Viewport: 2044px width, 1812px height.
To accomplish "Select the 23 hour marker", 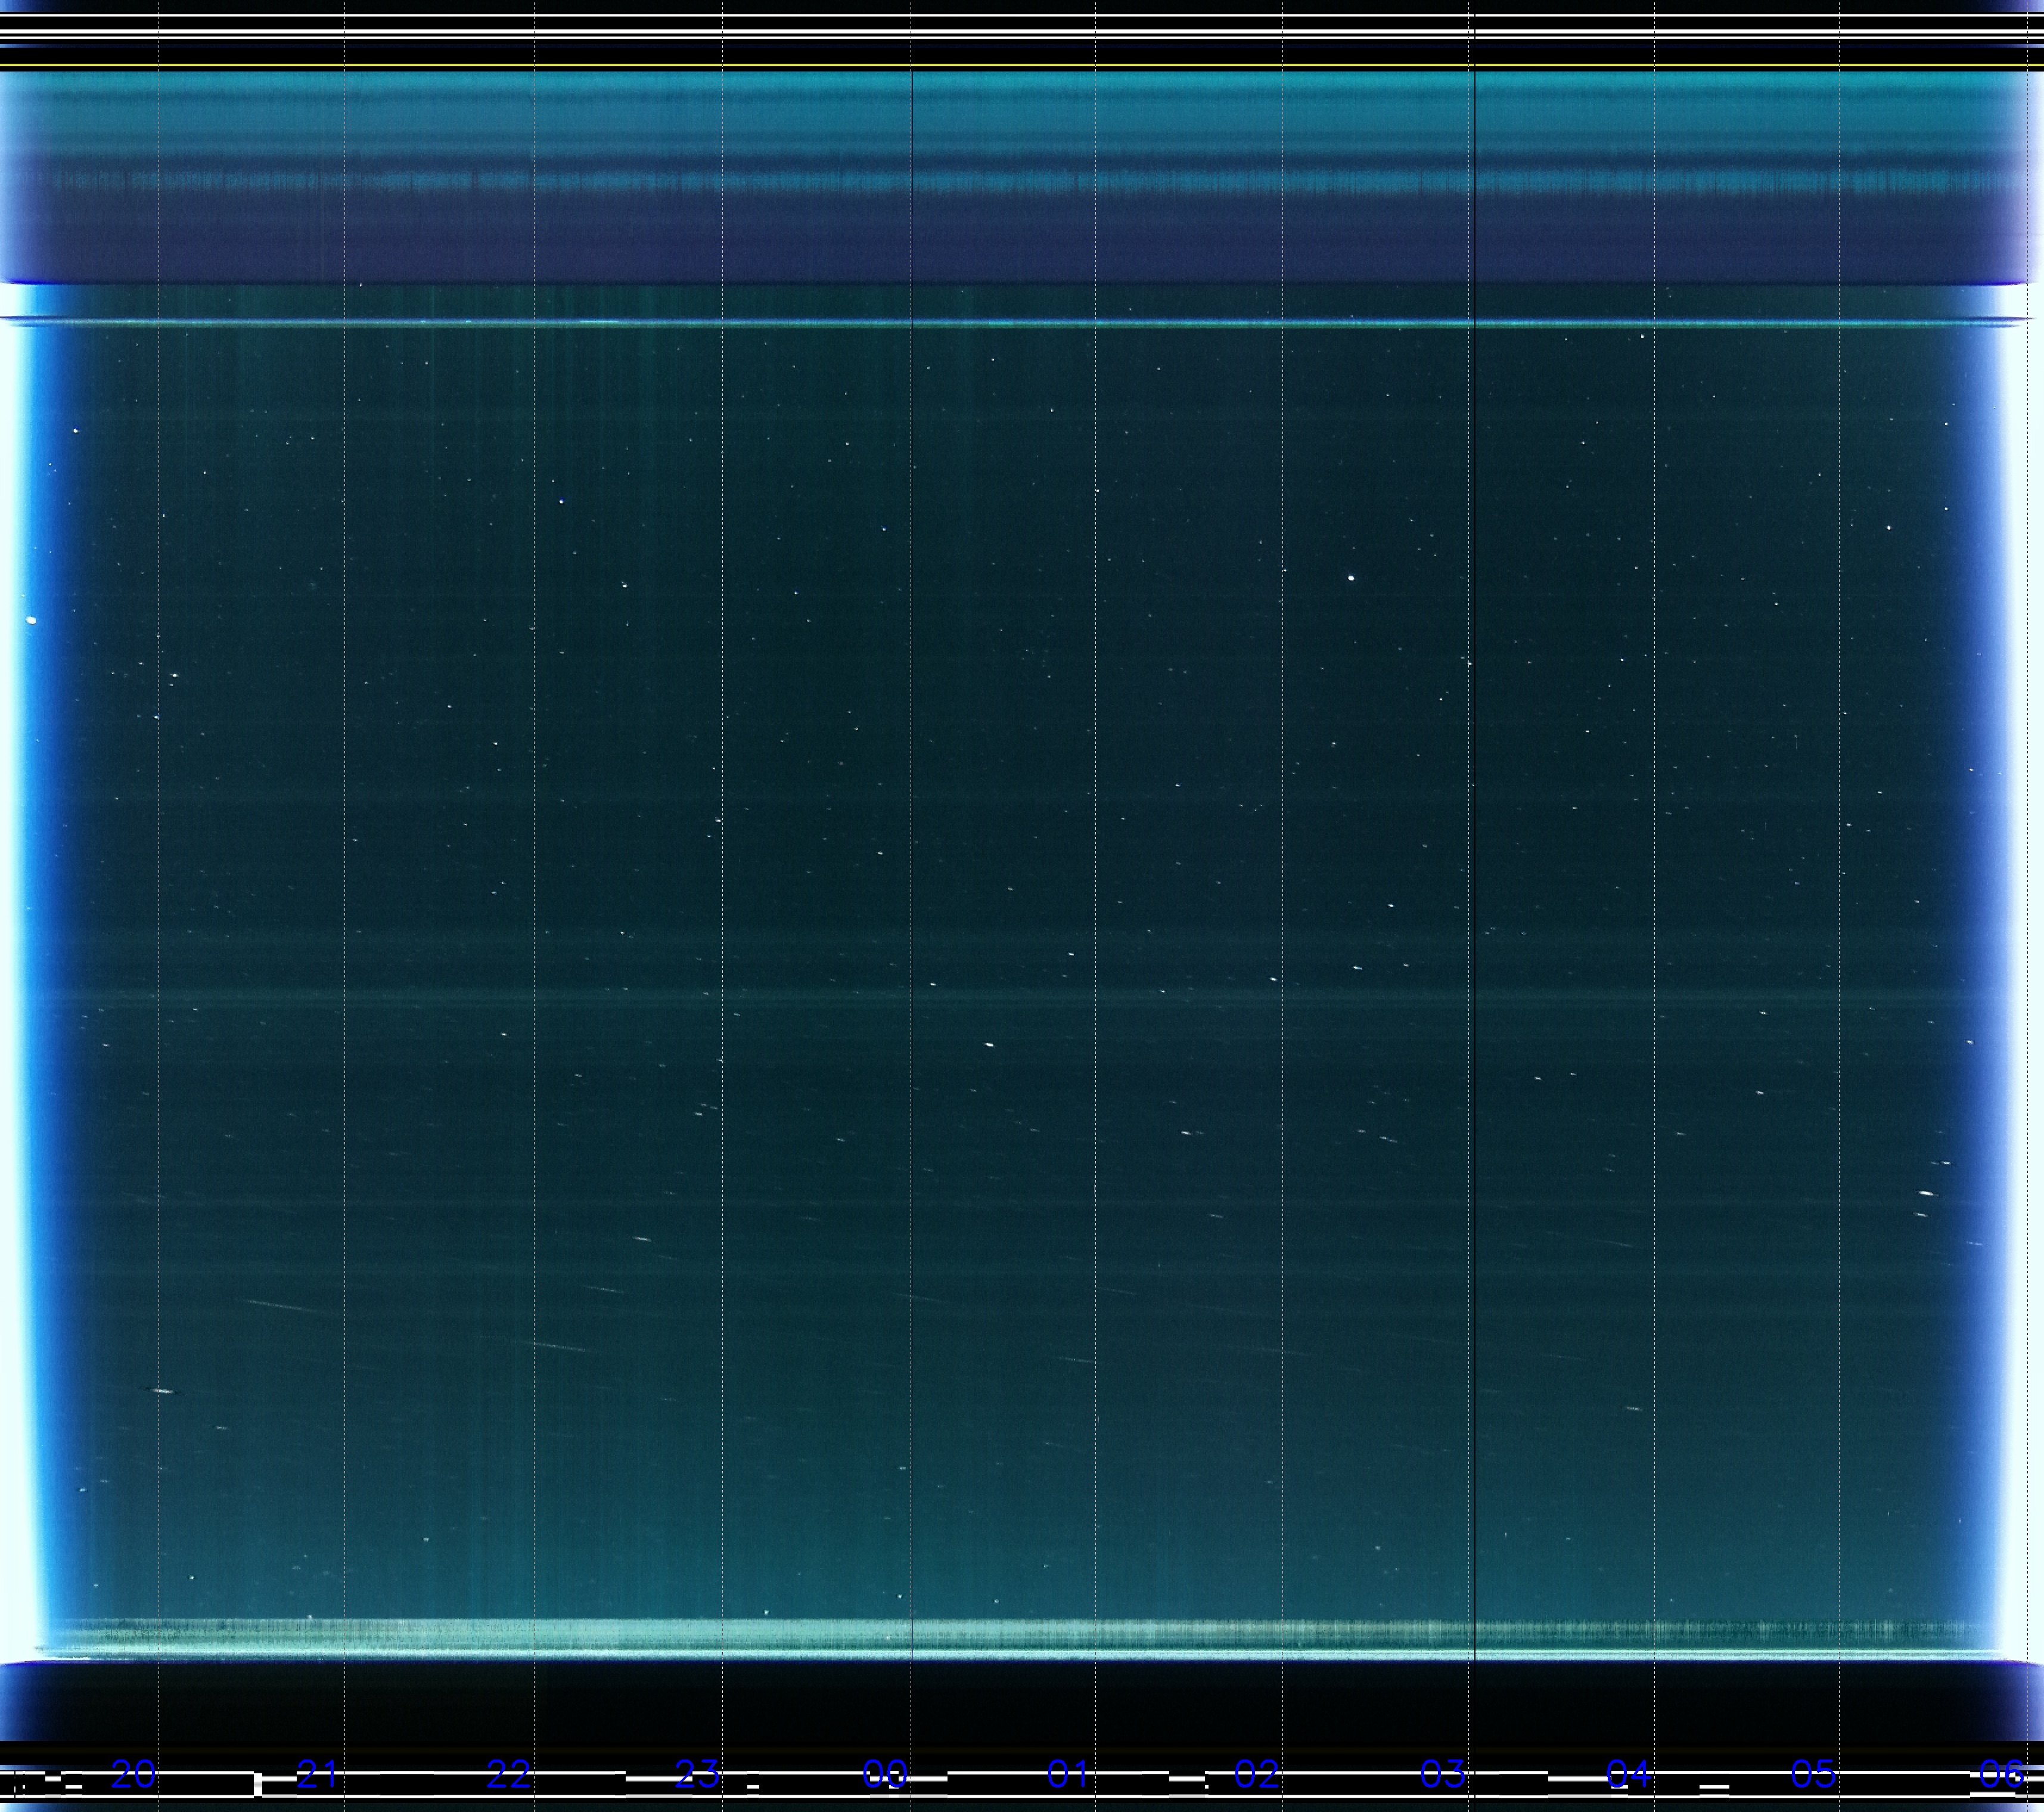I will pos(697,1774).
